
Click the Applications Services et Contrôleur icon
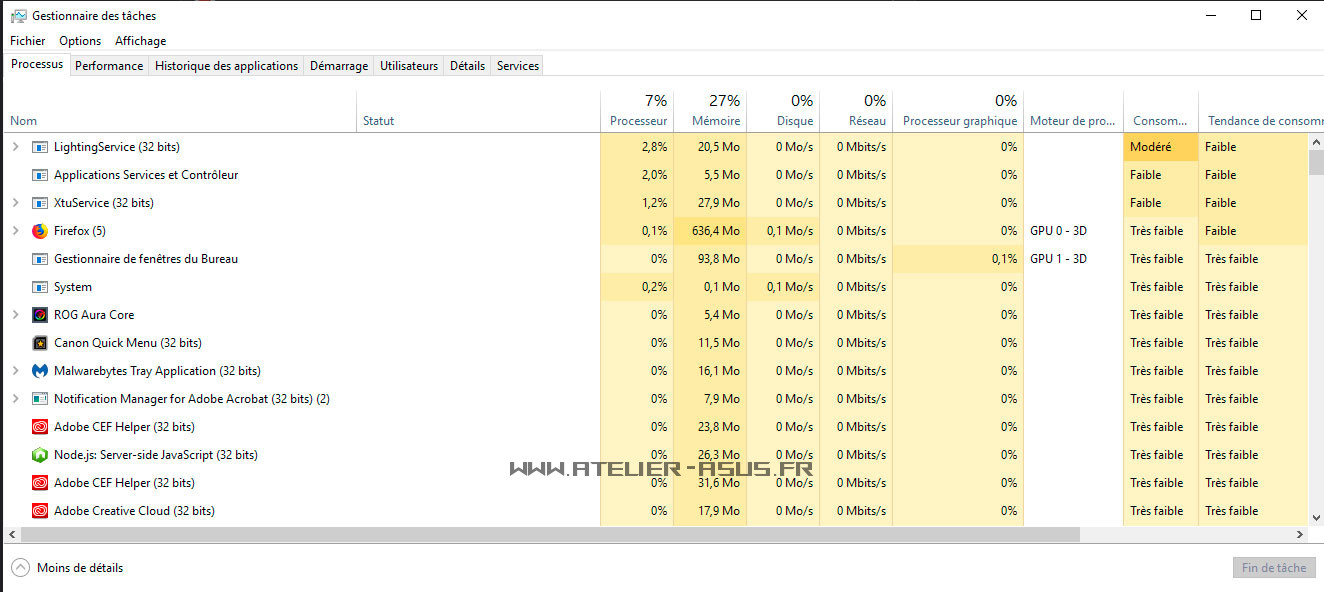(x=40, y=175)
